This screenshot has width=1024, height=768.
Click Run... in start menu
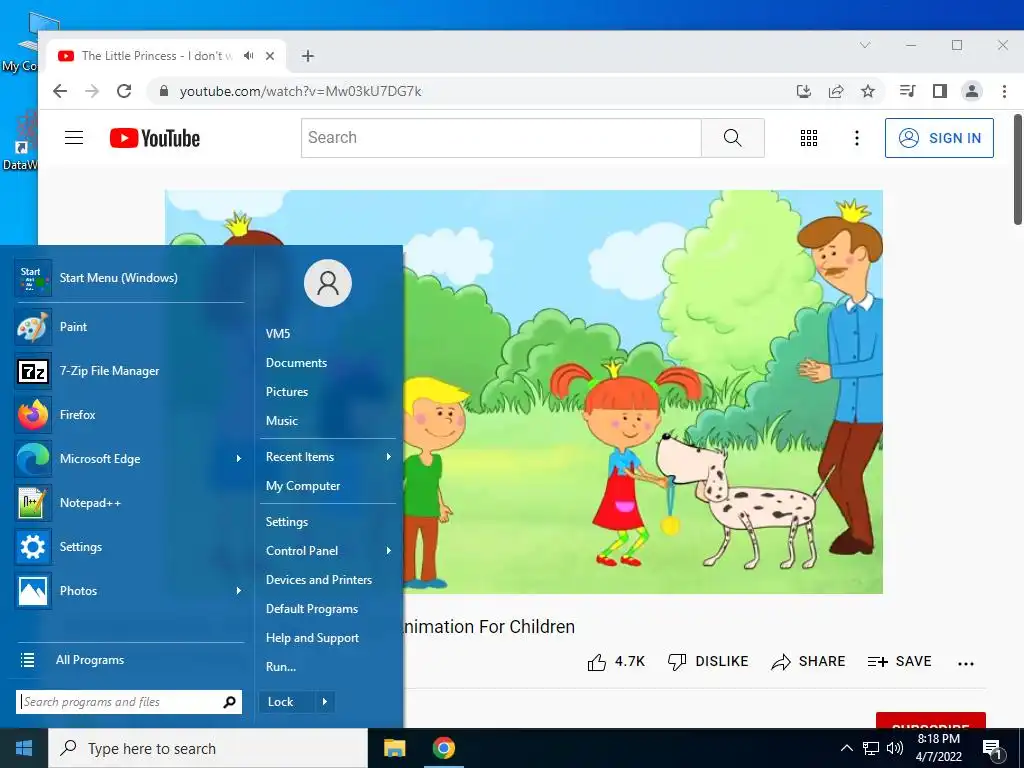pos(281,667)
